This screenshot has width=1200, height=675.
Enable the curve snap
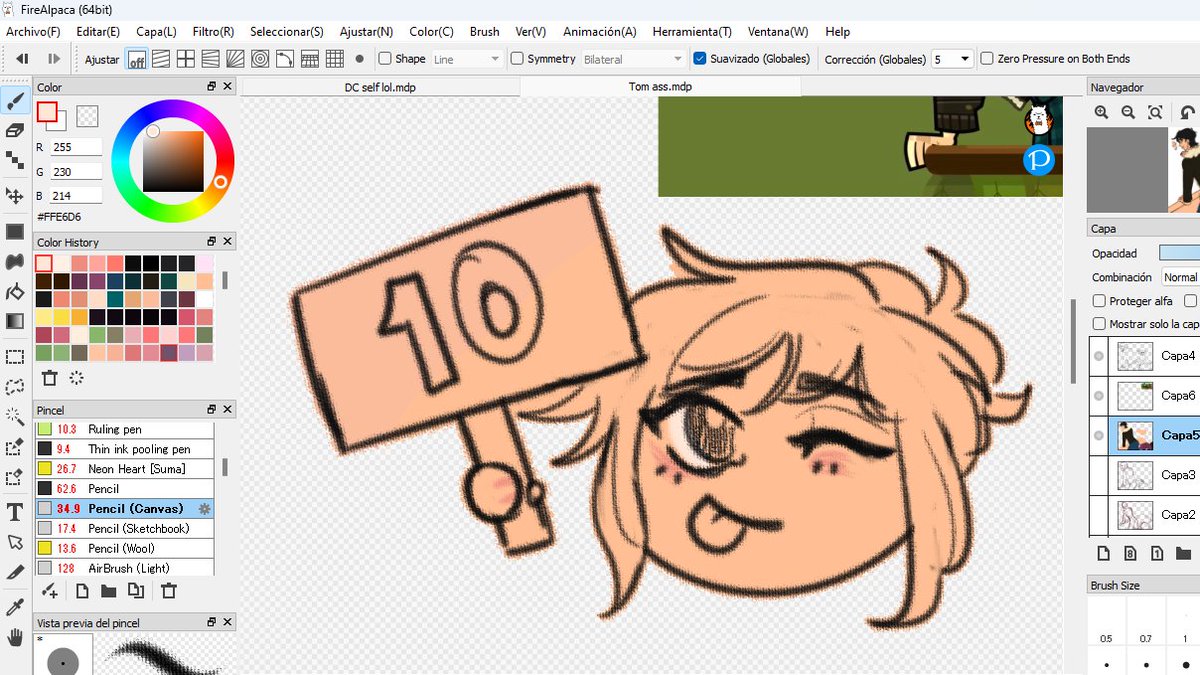point(285,59)
